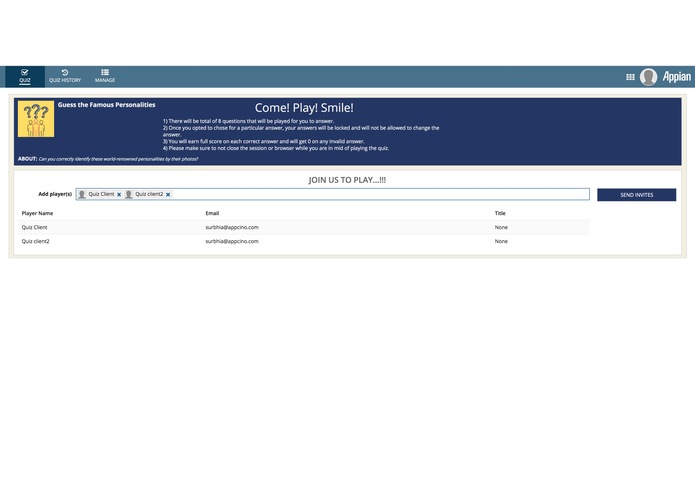The image size is (695, 494).
Task: Select the Quiz client2 table row name
Action: 35,241
